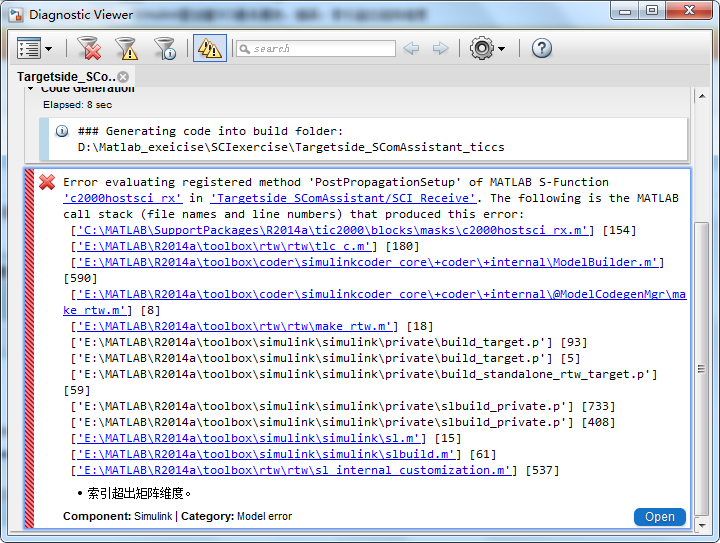
Task: Click the red error X icon
Action: tap(47, 182)
